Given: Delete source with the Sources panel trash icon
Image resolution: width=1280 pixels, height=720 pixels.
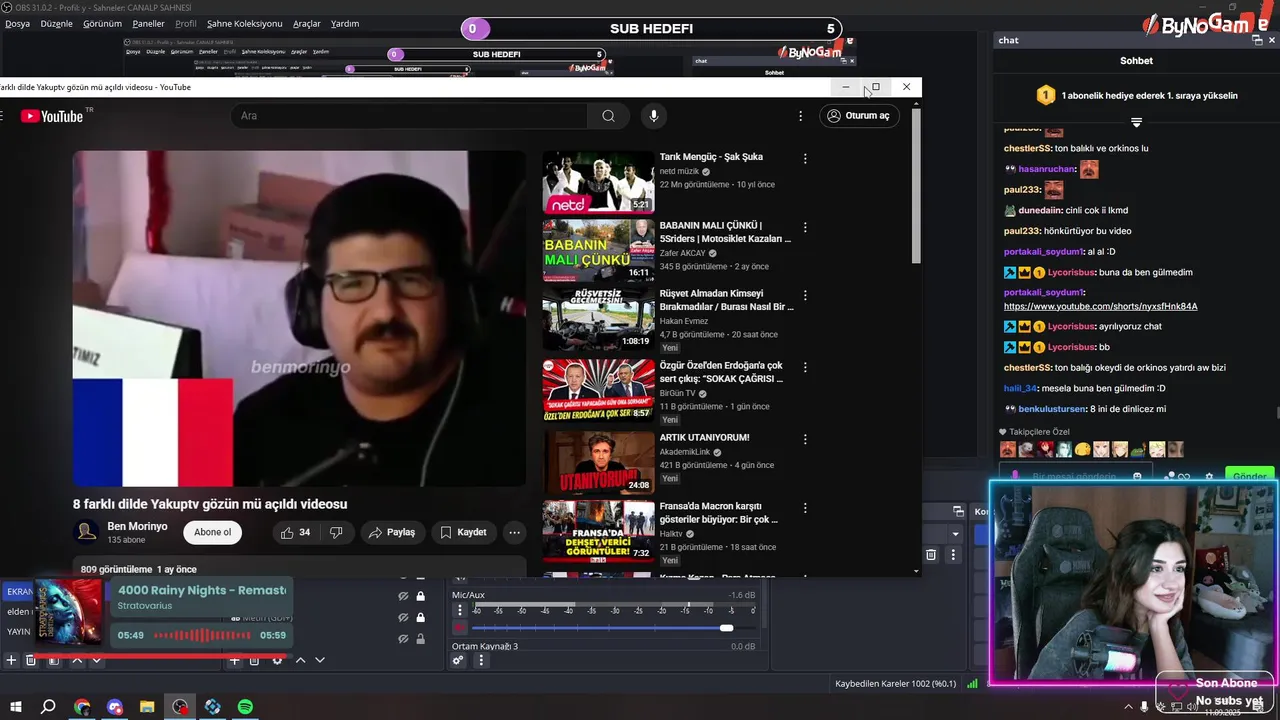Looking at the screenshot, I should pyautogui.click(x=254, y=660).
